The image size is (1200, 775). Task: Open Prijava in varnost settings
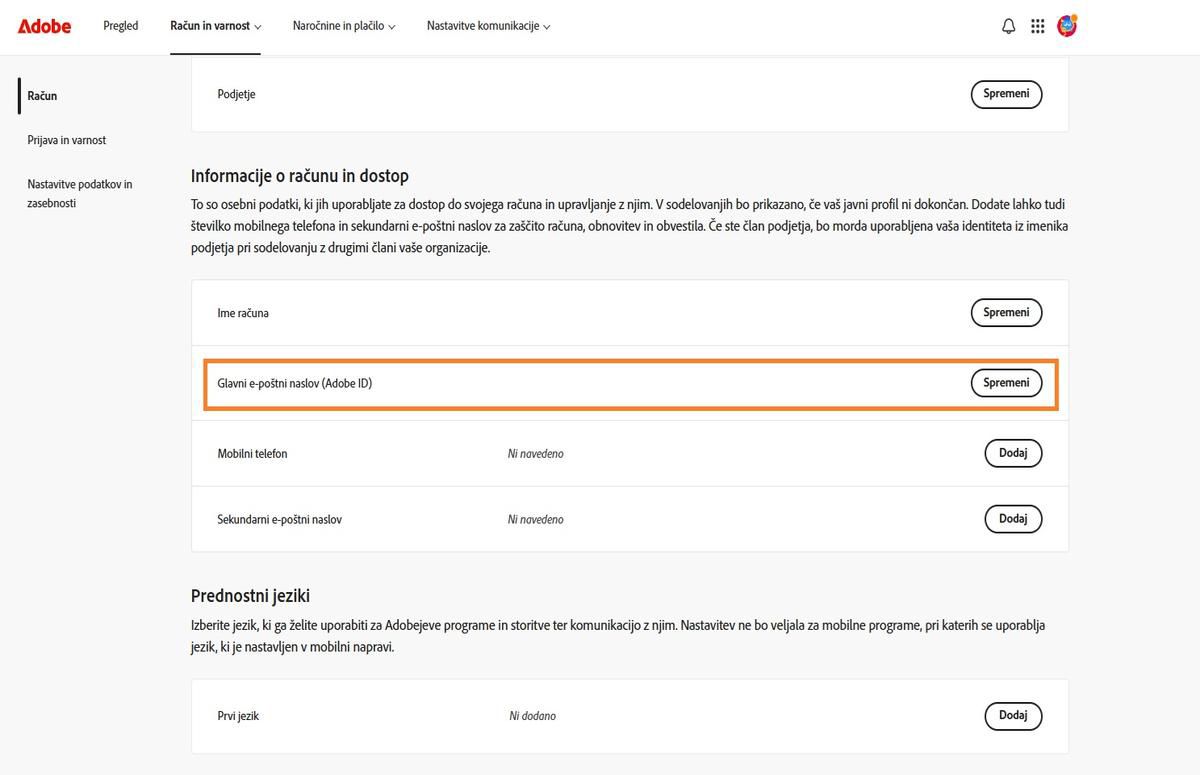67,140
